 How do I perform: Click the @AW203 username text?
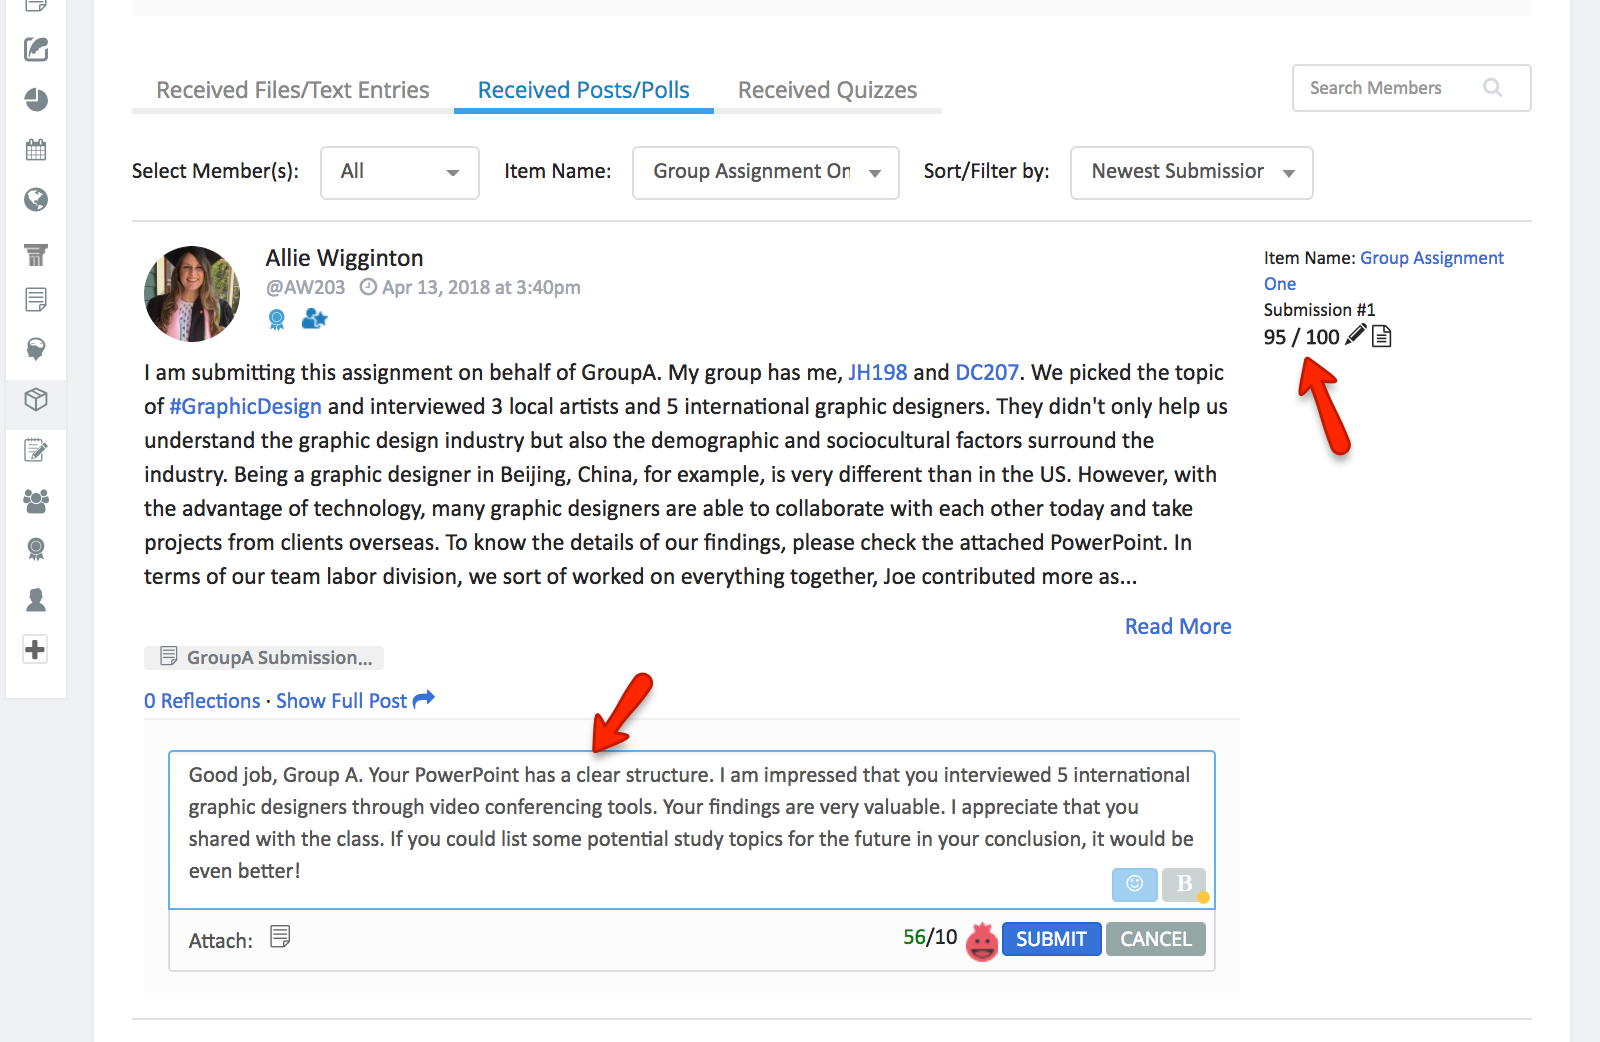coord(305,287)
